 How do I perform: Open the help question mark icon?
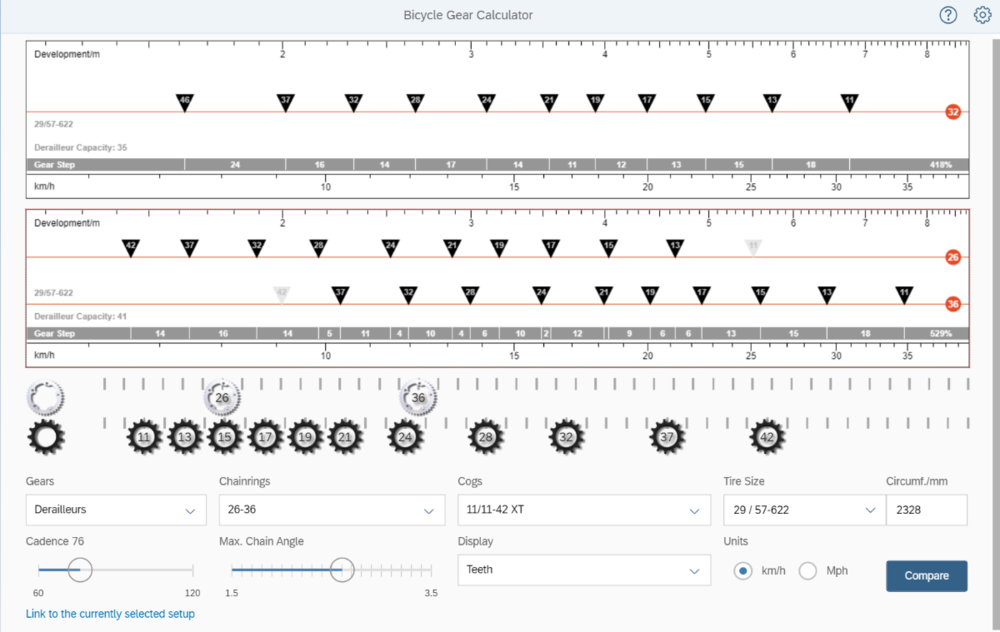948,15
